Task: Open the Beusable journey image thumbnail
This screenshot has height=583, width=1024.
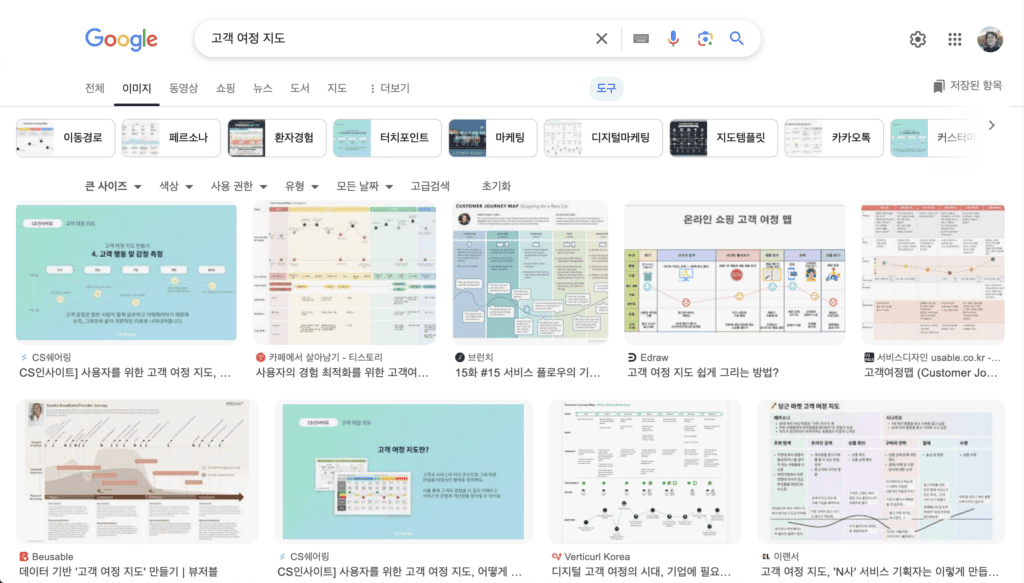Action: (x=136, y=471)
